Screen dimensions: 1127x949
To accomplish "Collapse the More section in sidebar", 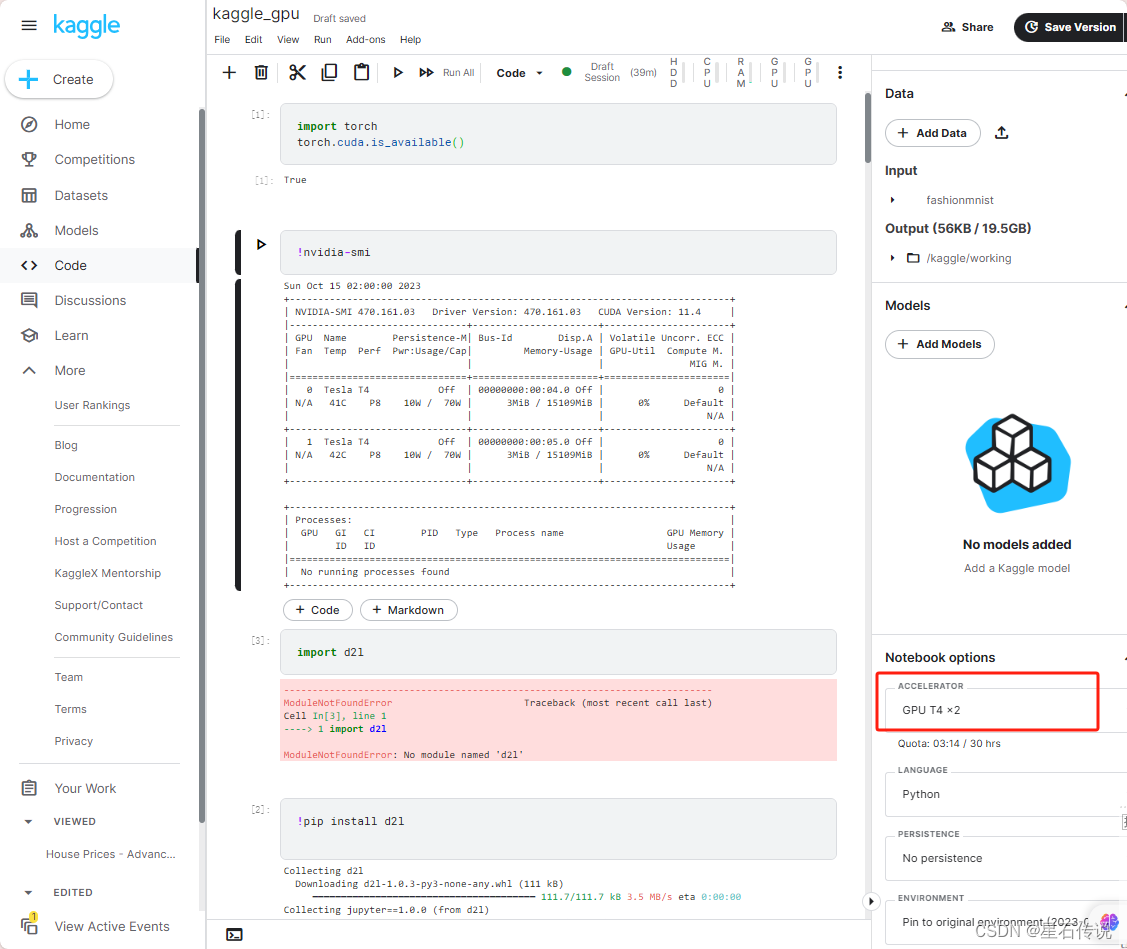I will click(x=29, y=370).
